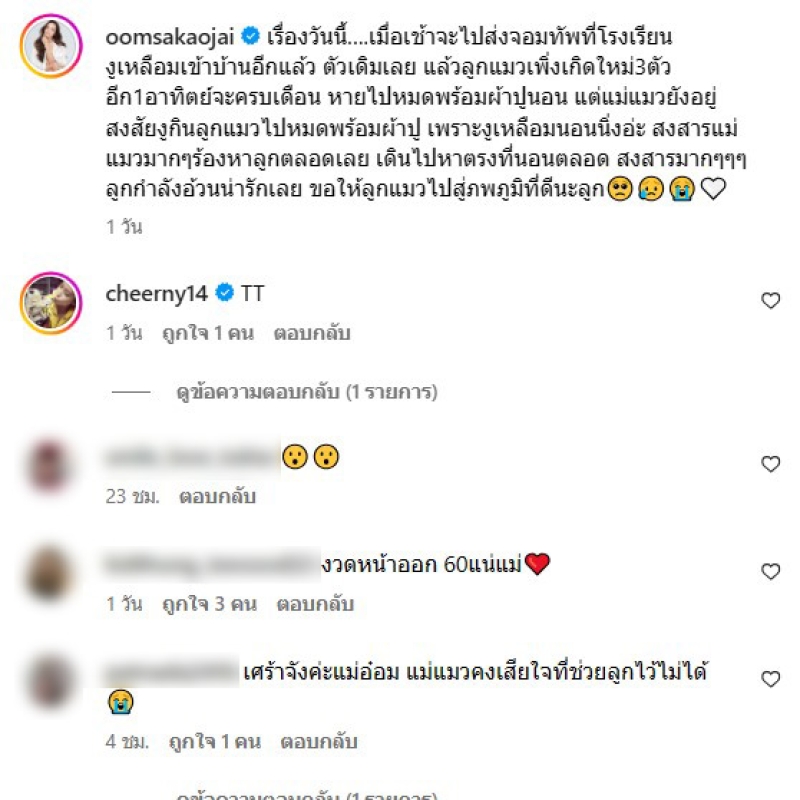Viewport: 800px width, 800px height.
Task: View likes on cheerny14 comment
Action: coord(208,333)
